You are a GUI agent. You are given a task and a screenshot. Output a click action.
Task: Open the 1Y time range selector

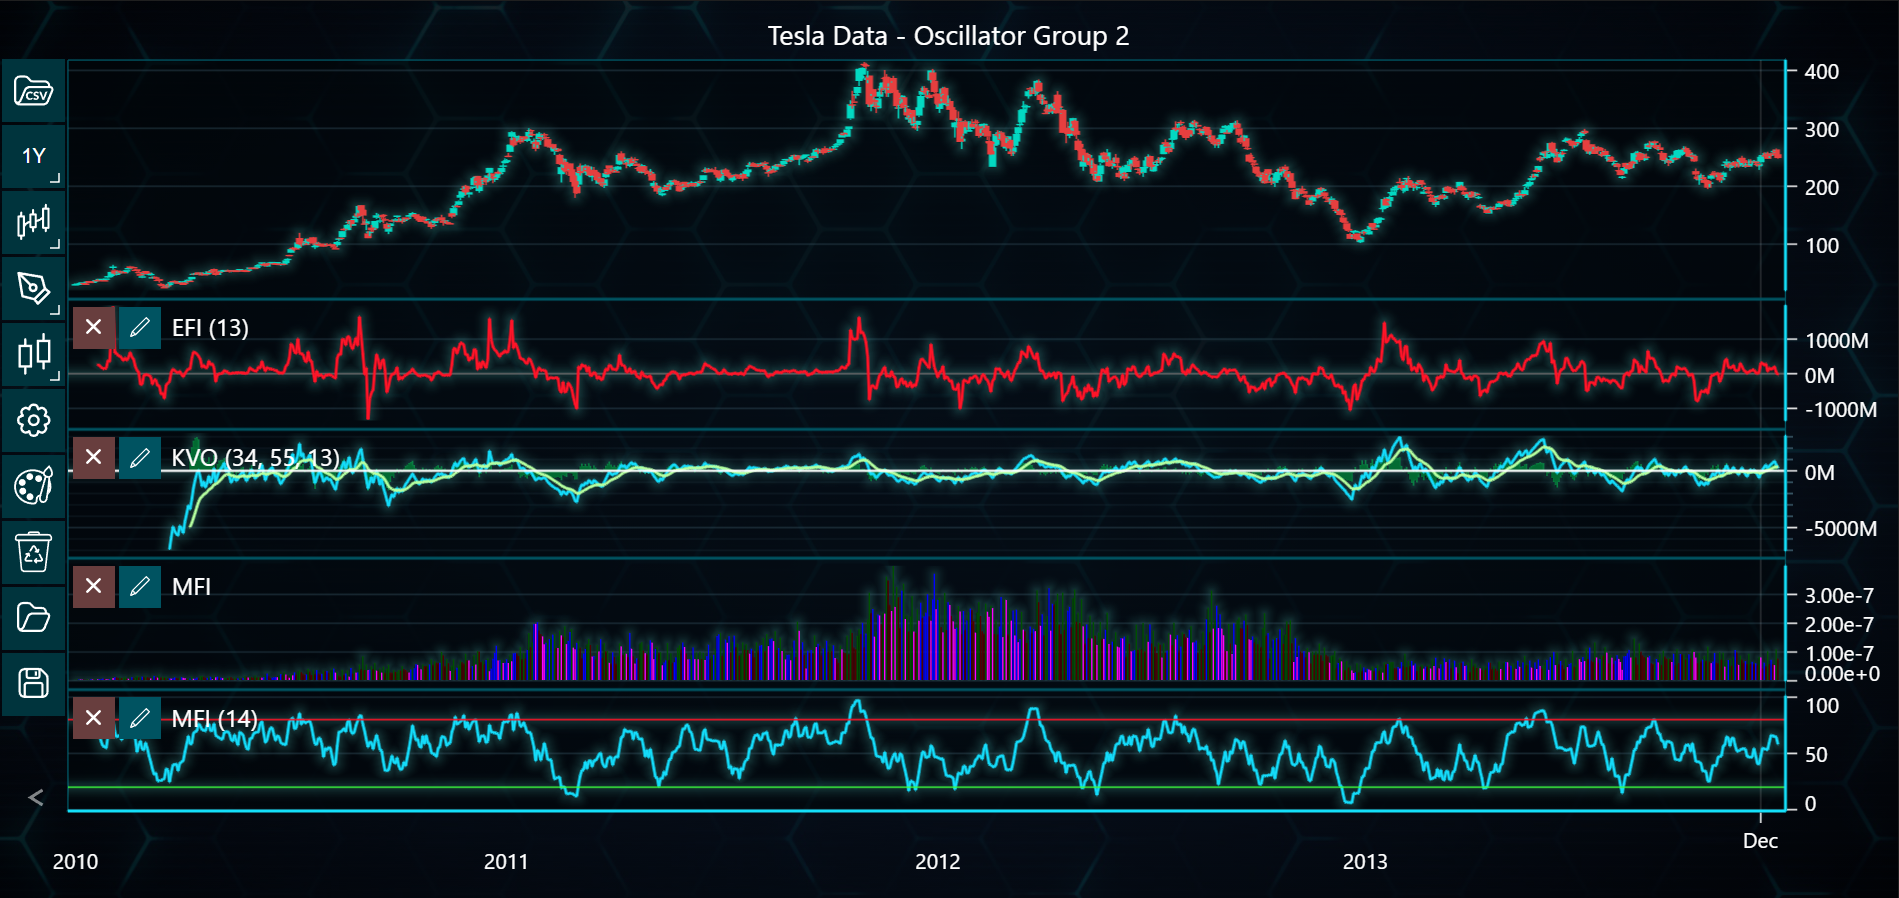tap(33, 157)
